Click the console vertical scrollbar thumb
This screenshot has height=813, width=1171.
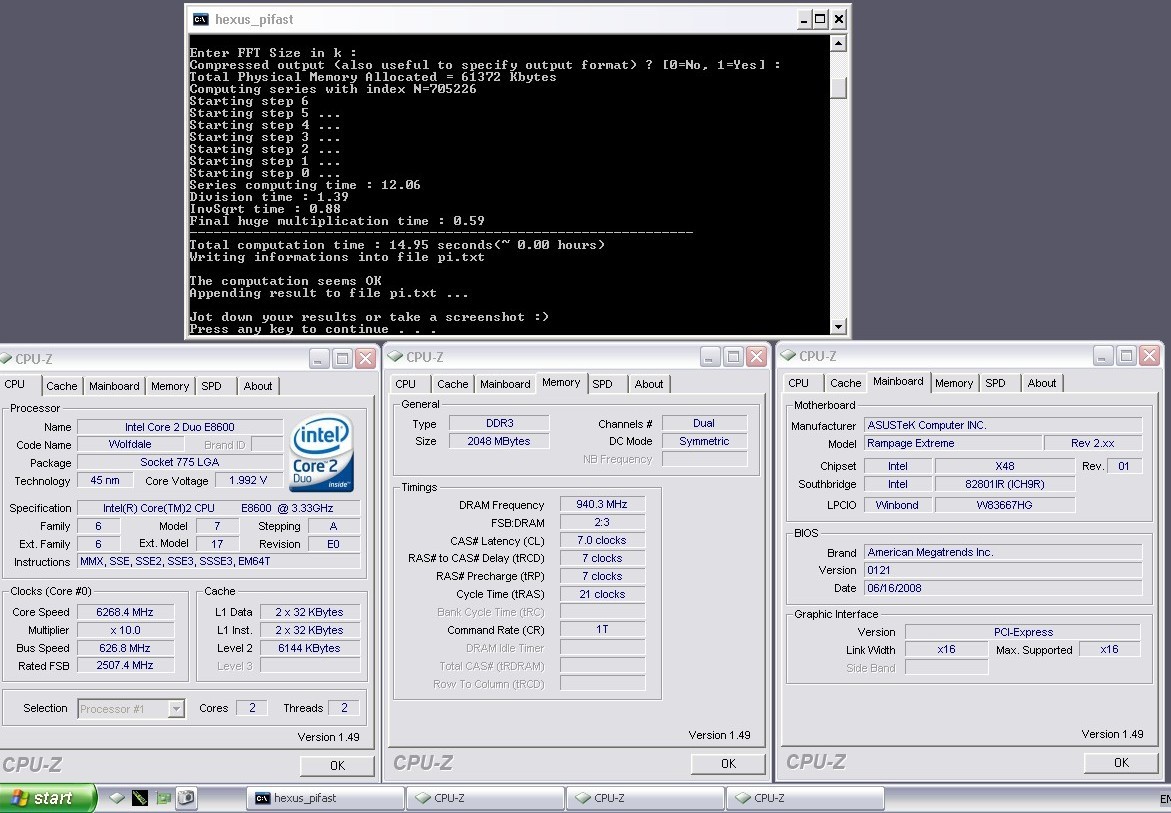tap(838, 88)
